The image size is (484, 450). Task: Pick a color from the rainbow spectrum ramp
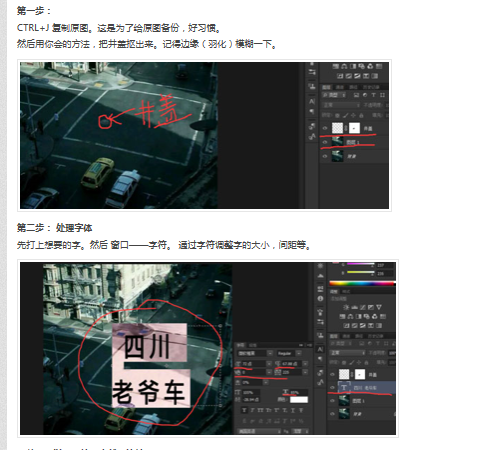click(362, 284)
